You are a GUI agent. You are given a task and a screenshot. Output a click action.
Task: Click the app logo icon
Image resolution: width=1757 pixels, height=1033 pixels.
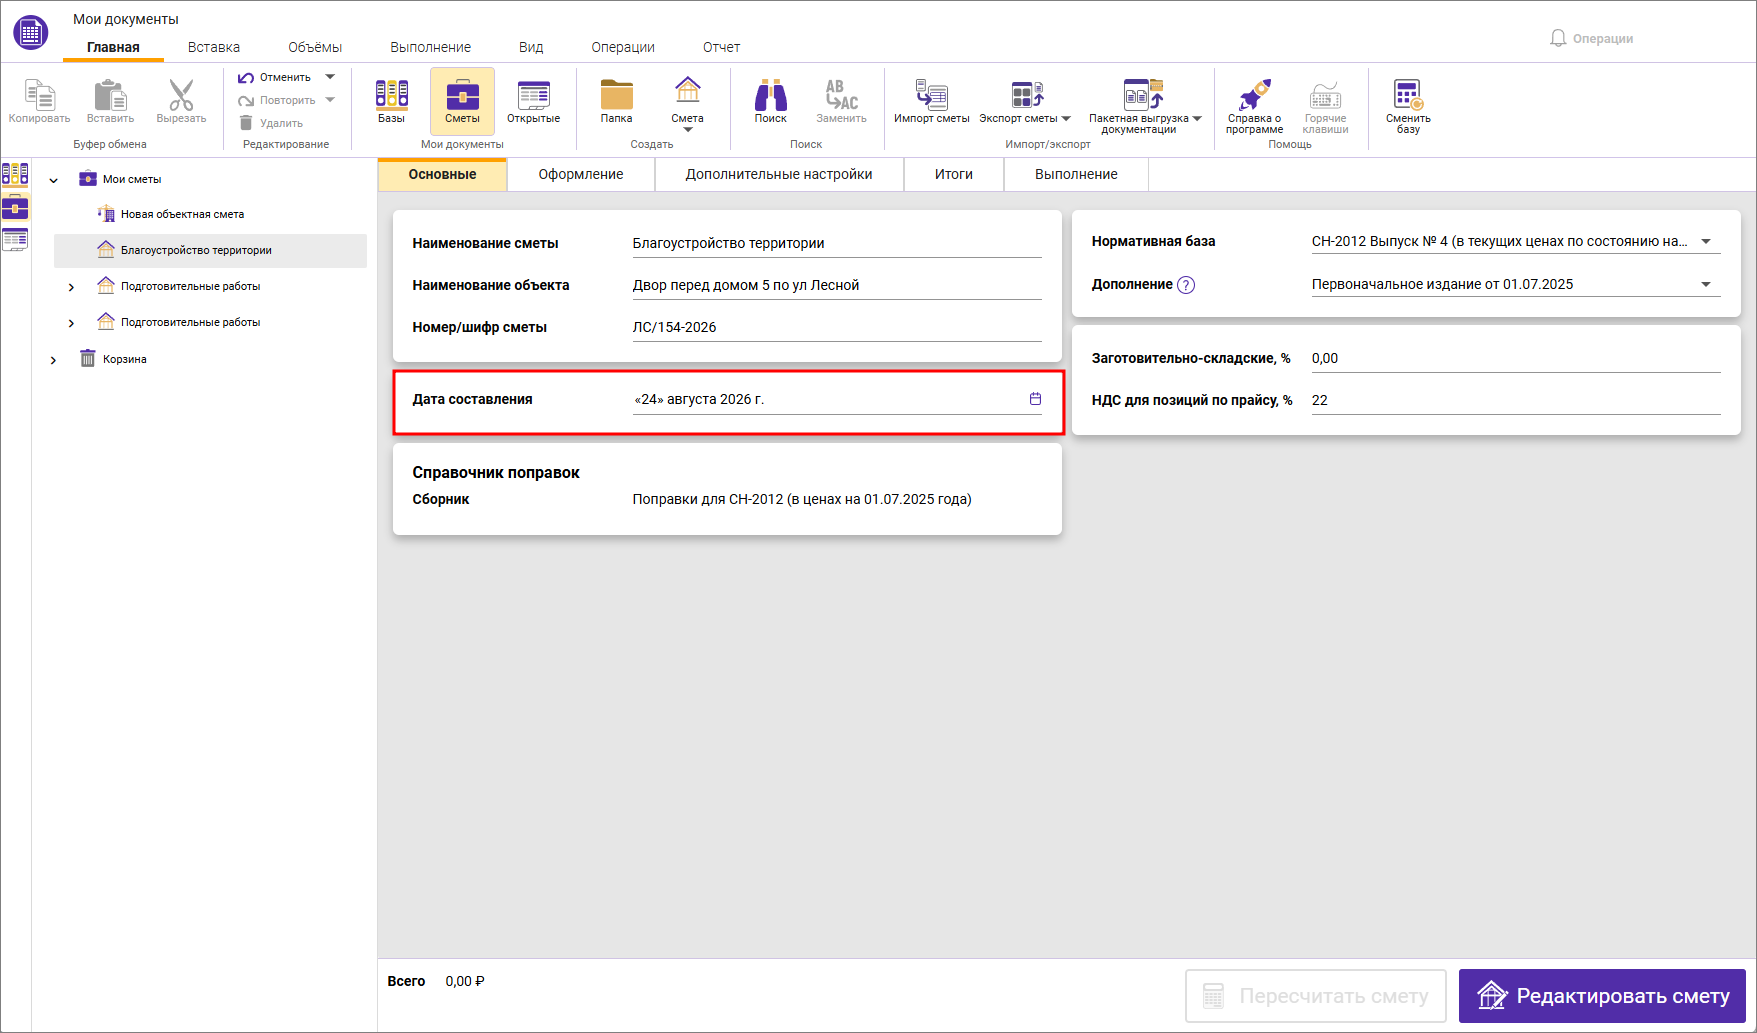31,33
